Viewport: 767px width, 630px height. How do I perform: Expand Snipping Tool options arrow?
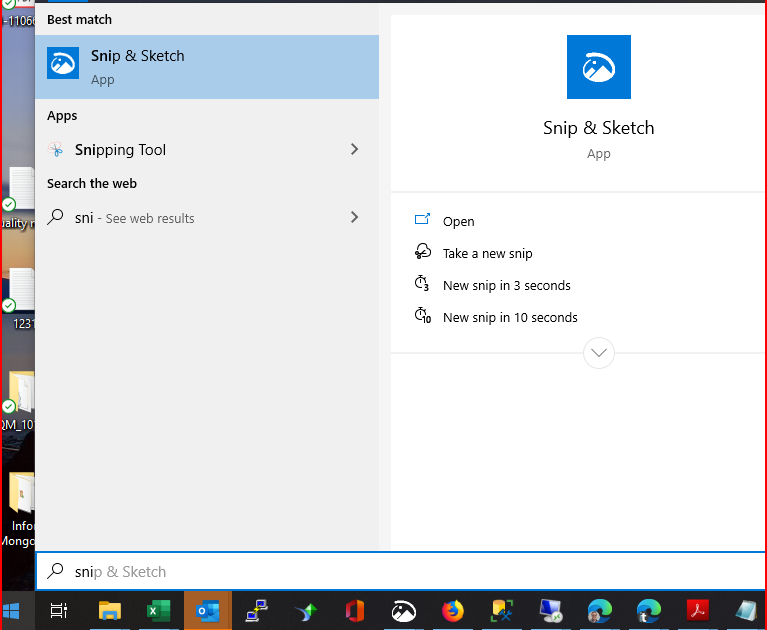(x=354, y=150)
